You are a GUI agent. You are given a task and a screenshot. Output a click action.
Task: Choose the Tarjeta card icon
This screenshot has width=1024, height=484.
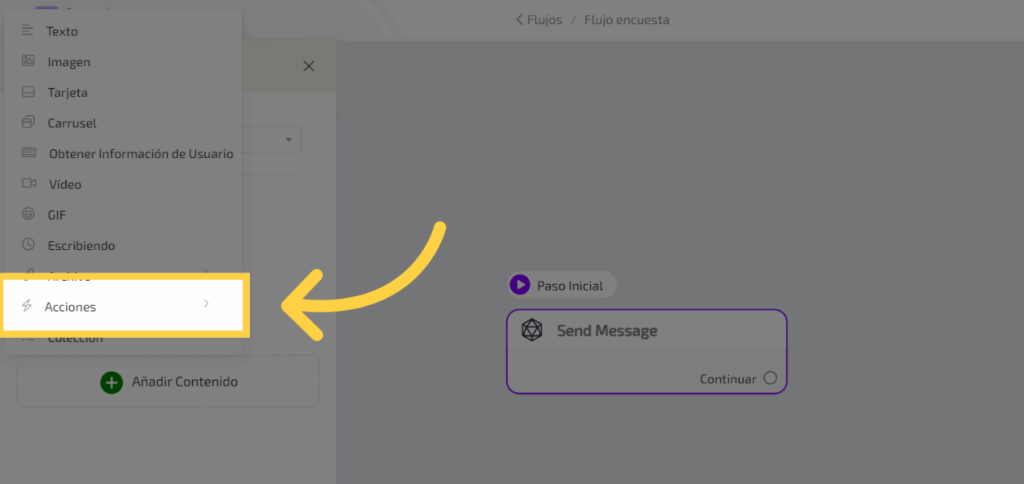pos(28,93)
